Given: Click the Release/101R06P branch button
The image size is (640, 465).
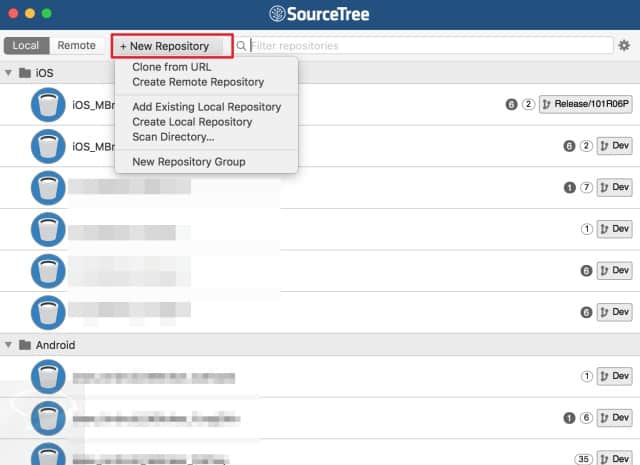Looking at the screenshot, I should [x=586, y=104].
